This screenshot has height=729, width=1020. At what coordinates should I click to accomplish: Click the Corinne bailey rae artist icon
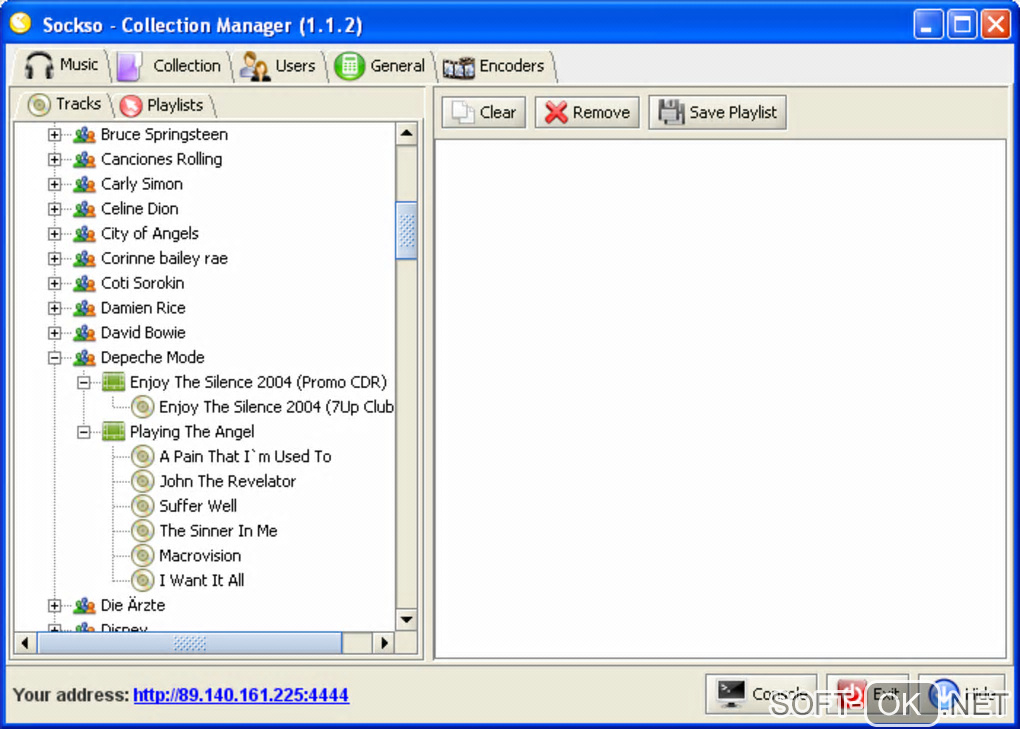(x=85, y=258)
